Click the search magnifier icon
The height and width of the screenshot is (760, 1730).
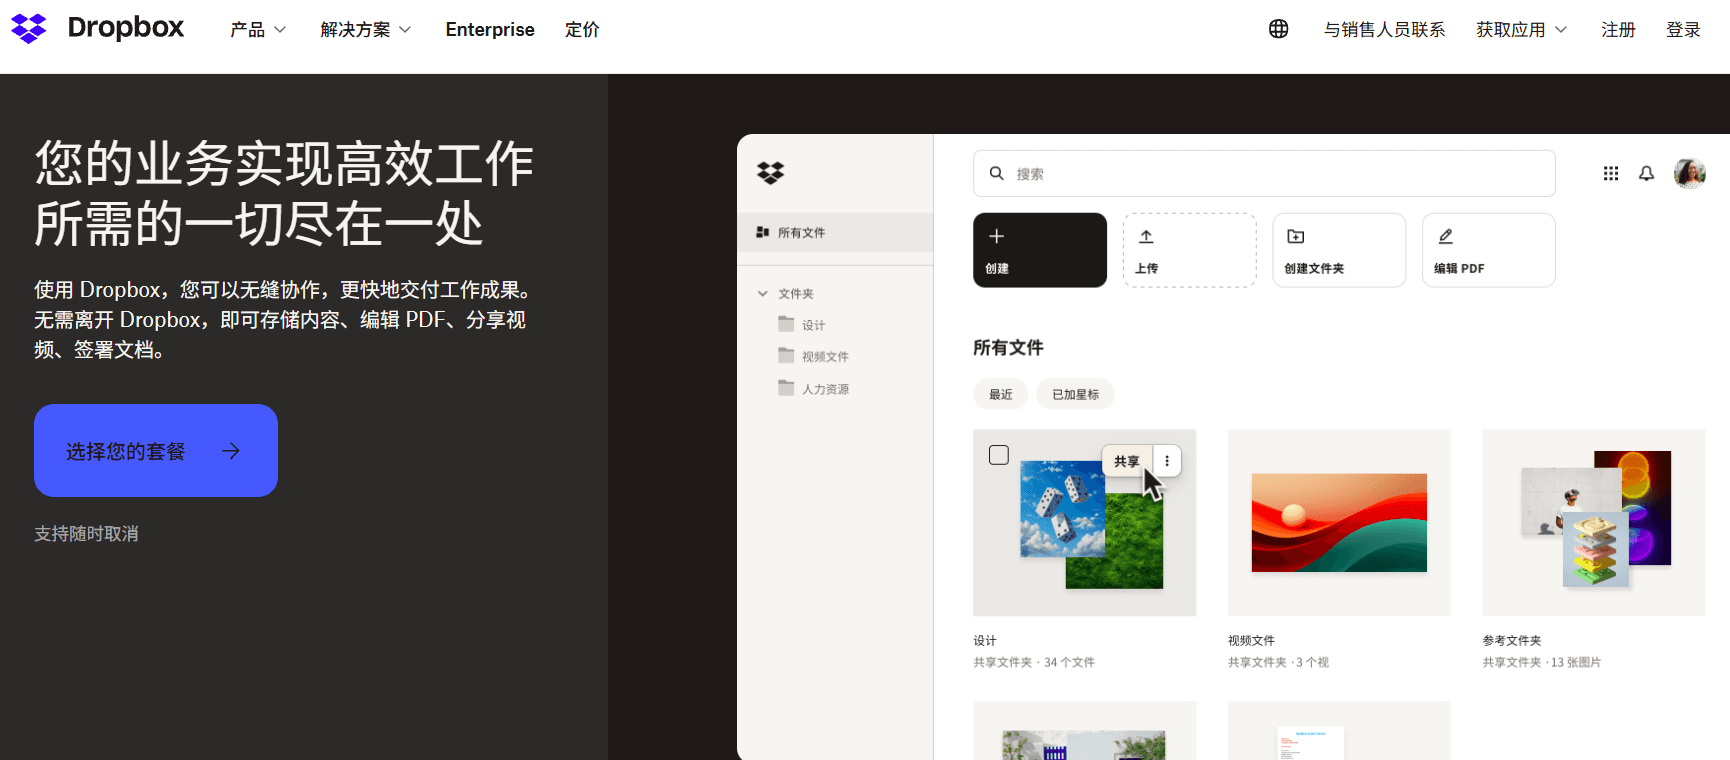click(996, 173)
